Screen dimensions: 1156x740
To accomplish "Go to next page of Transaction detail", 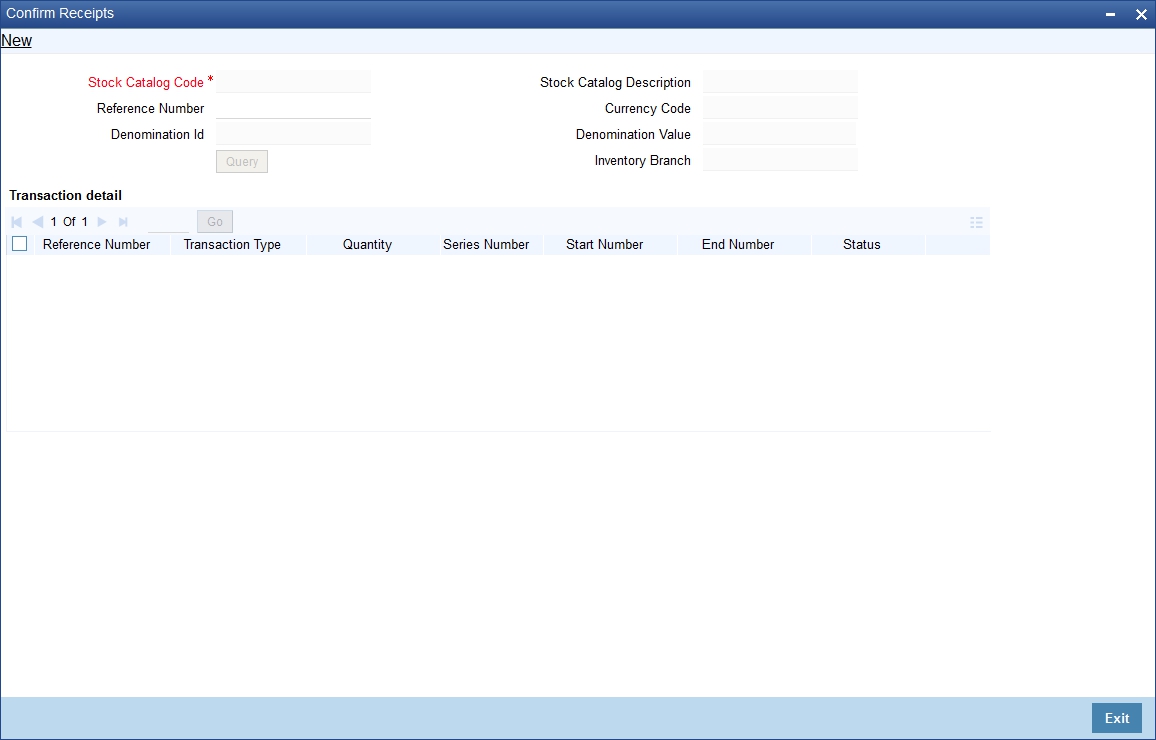I will (102, 222).
